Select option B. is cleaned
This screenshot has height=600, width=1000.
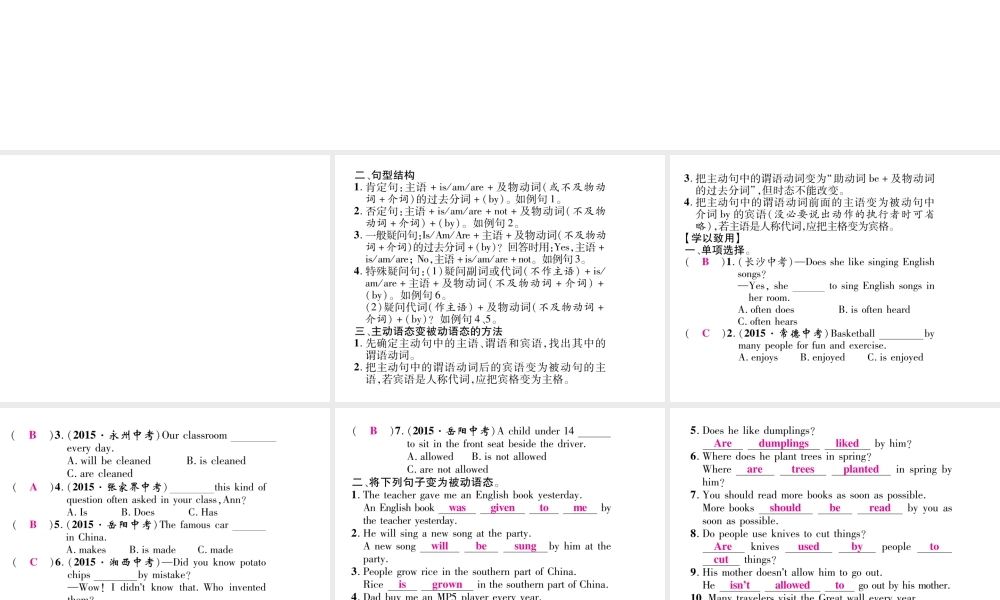pos(216,460)
